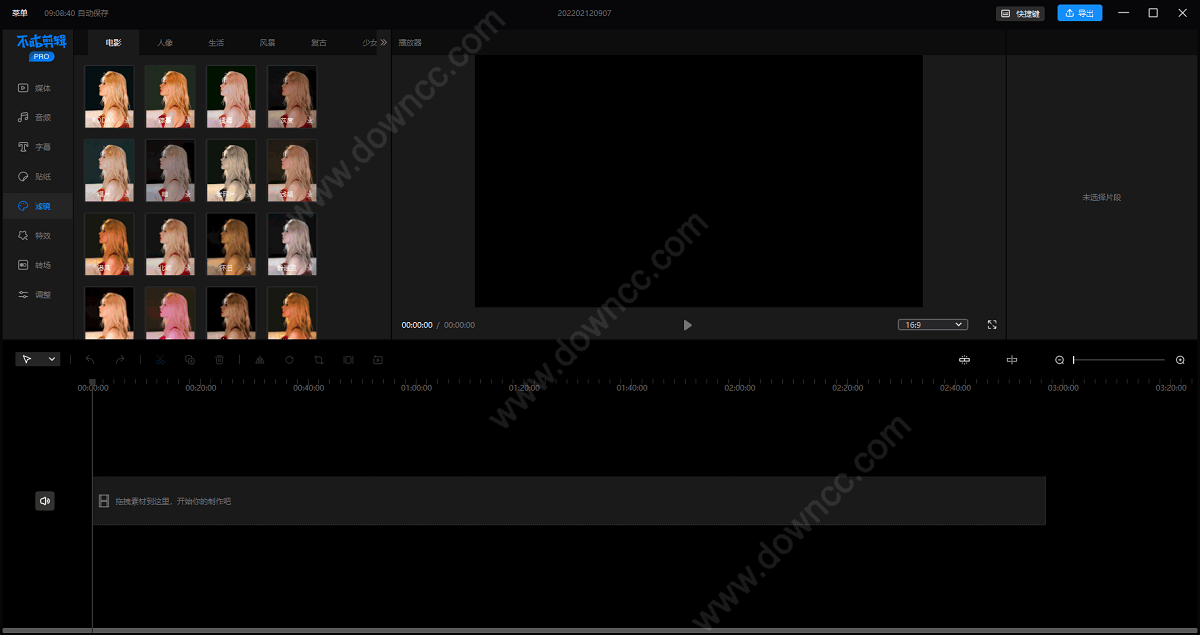Expand more filter categories with double chevron
1200x635 pixels.
383,43
